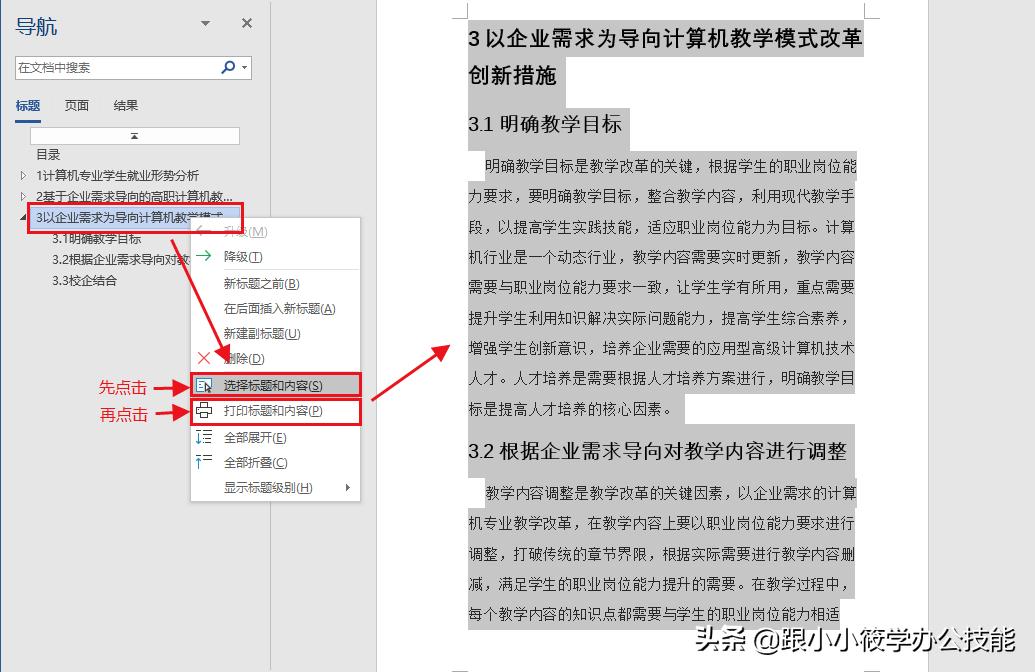Switch to the 结果 tab

124,106
